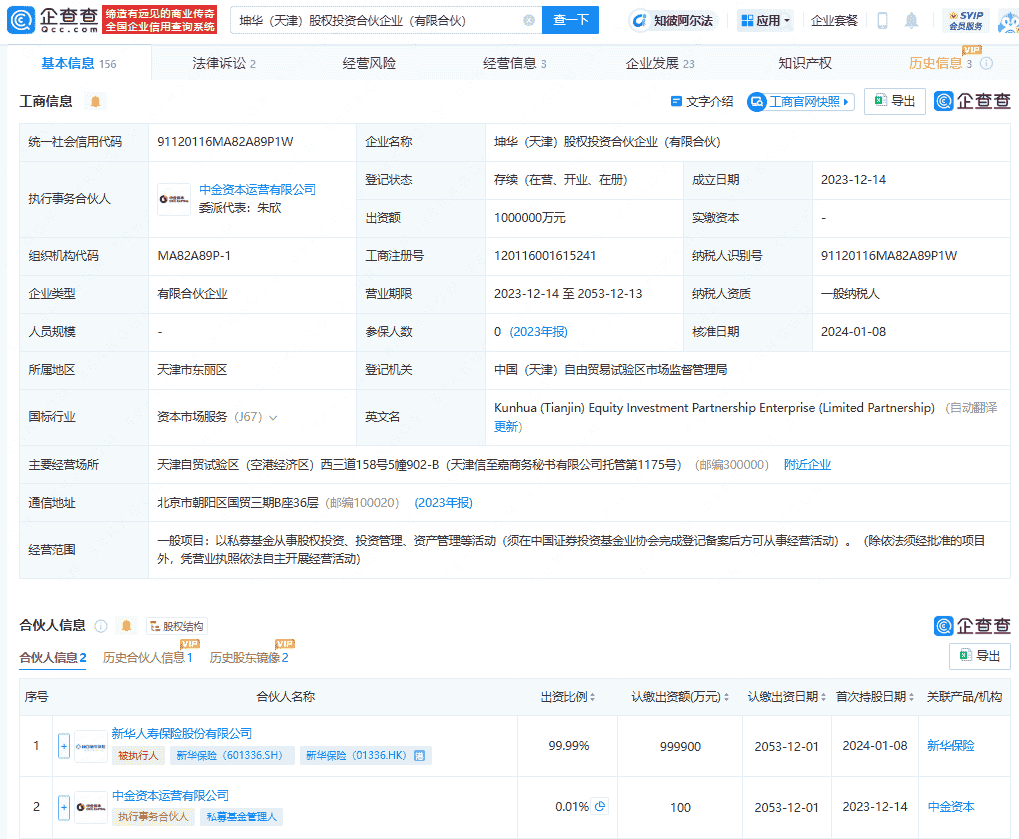This screenshot has height=839, width=1019.
Task: Expand row 1 新华人寿保险 with plus button
Action: pyautogui.click(x=64, y=746)
